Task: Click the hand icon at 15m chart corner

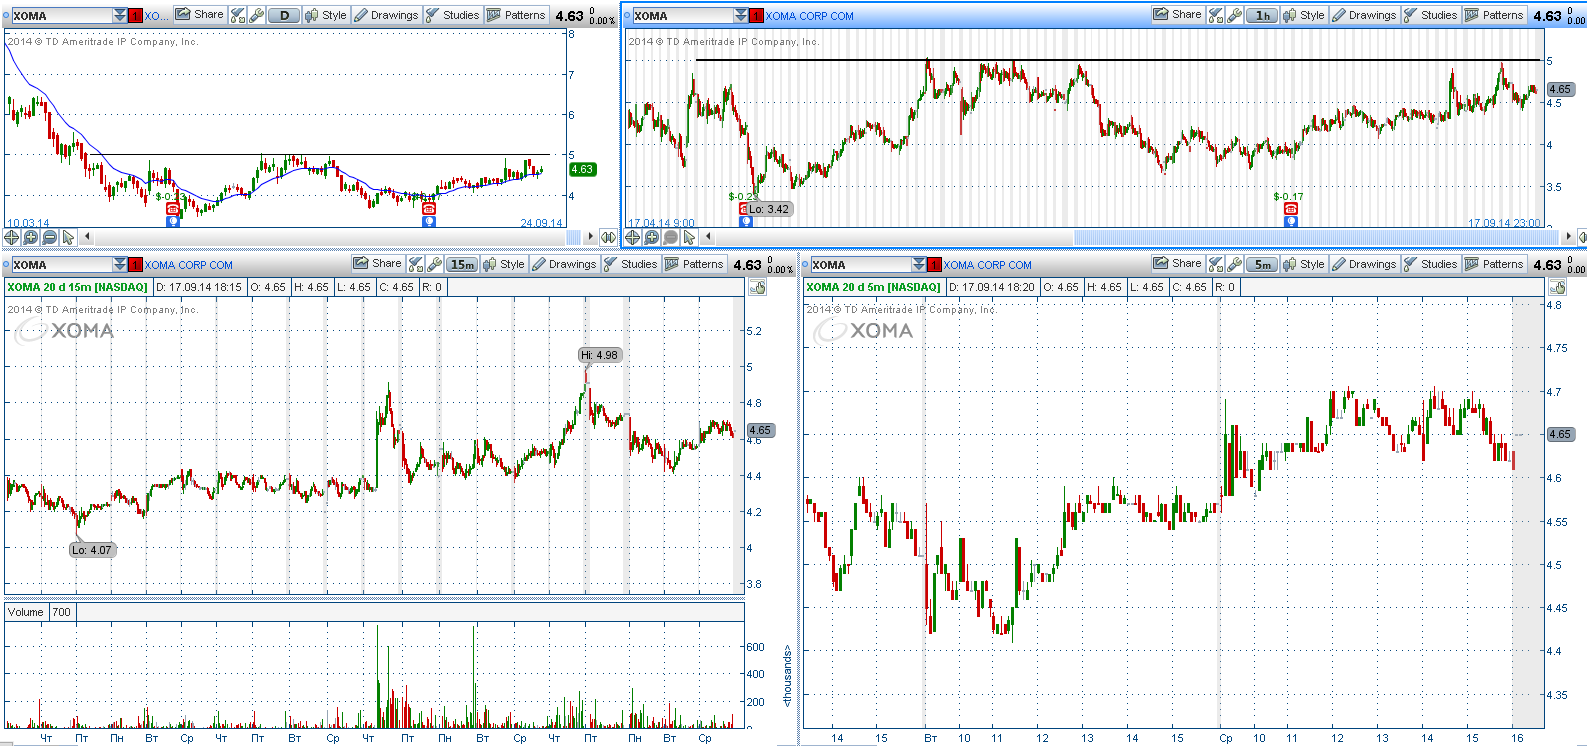Action: tap(758, 288)
